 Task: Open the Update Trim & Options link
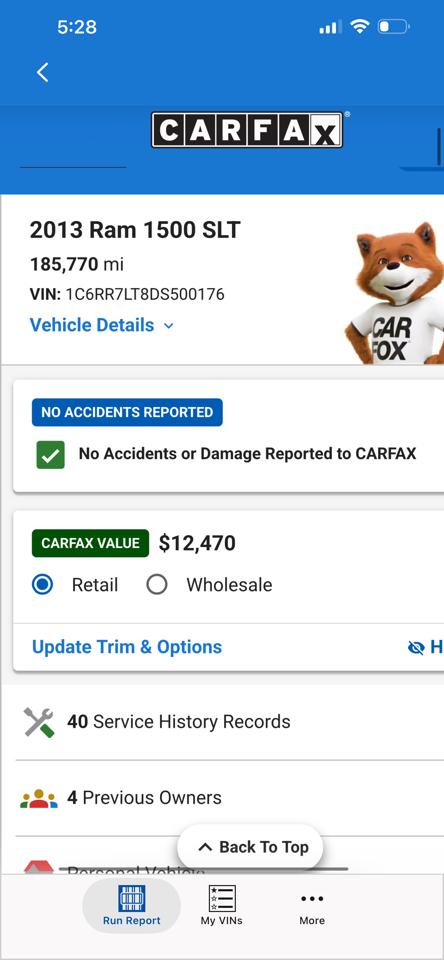pyautogui.click(x=127, y=647)
